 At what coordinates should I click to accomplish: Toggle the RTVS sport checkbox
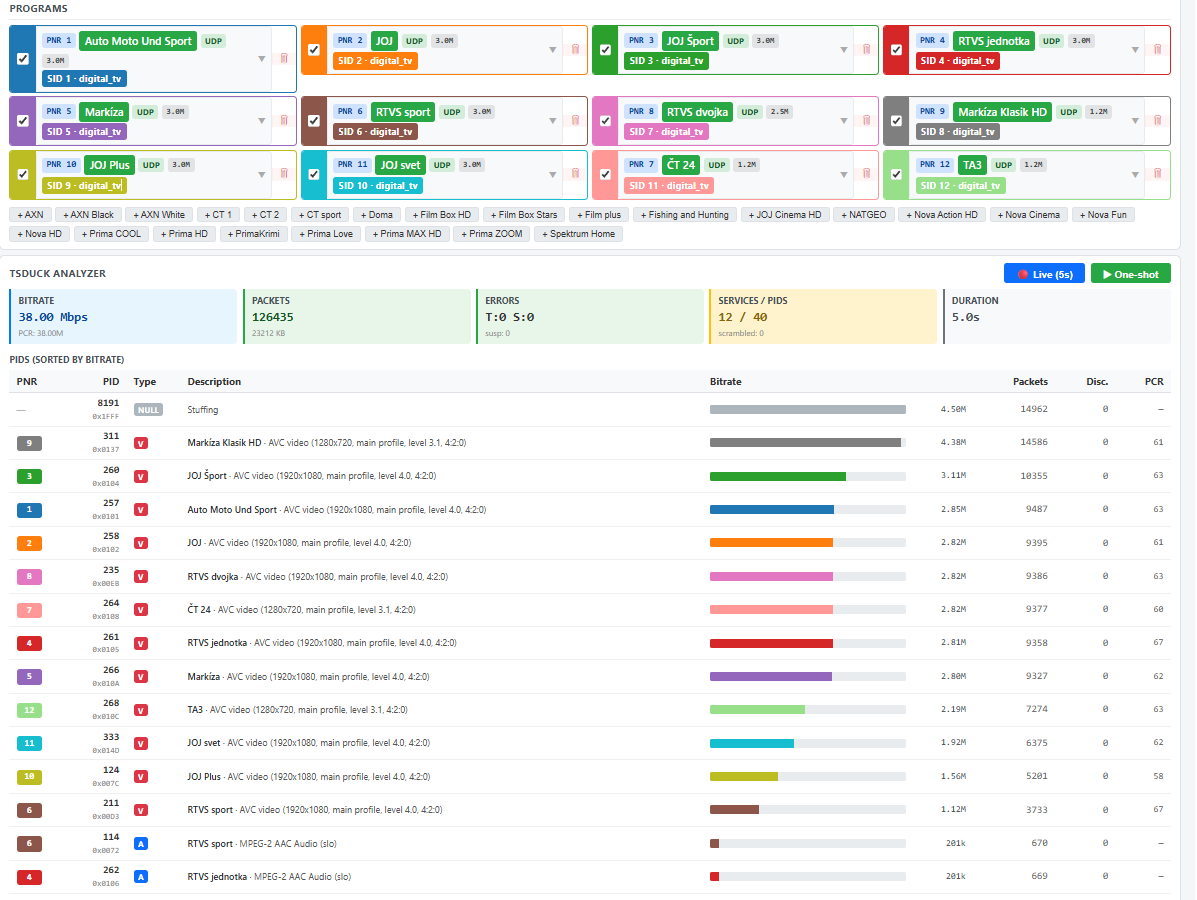(314, 121)
